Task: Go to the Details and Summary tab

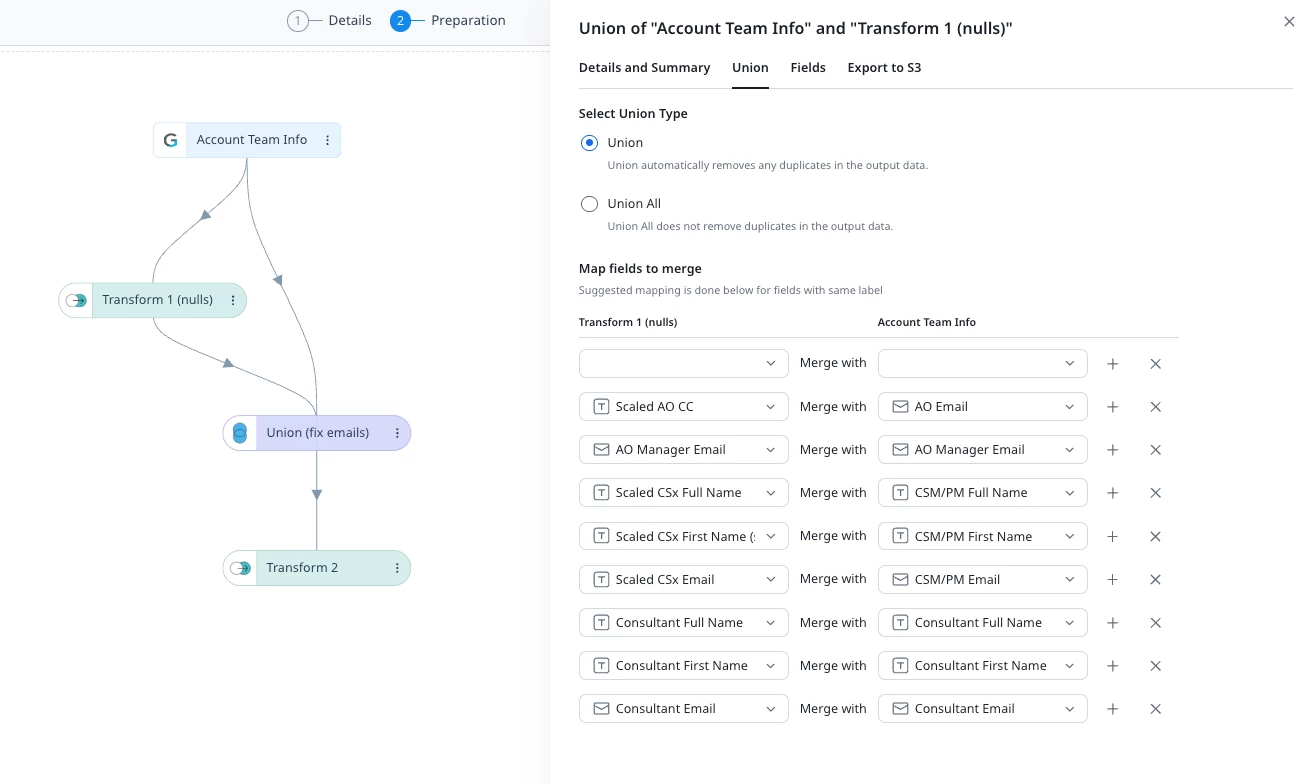Action: (x=644, y=68)
